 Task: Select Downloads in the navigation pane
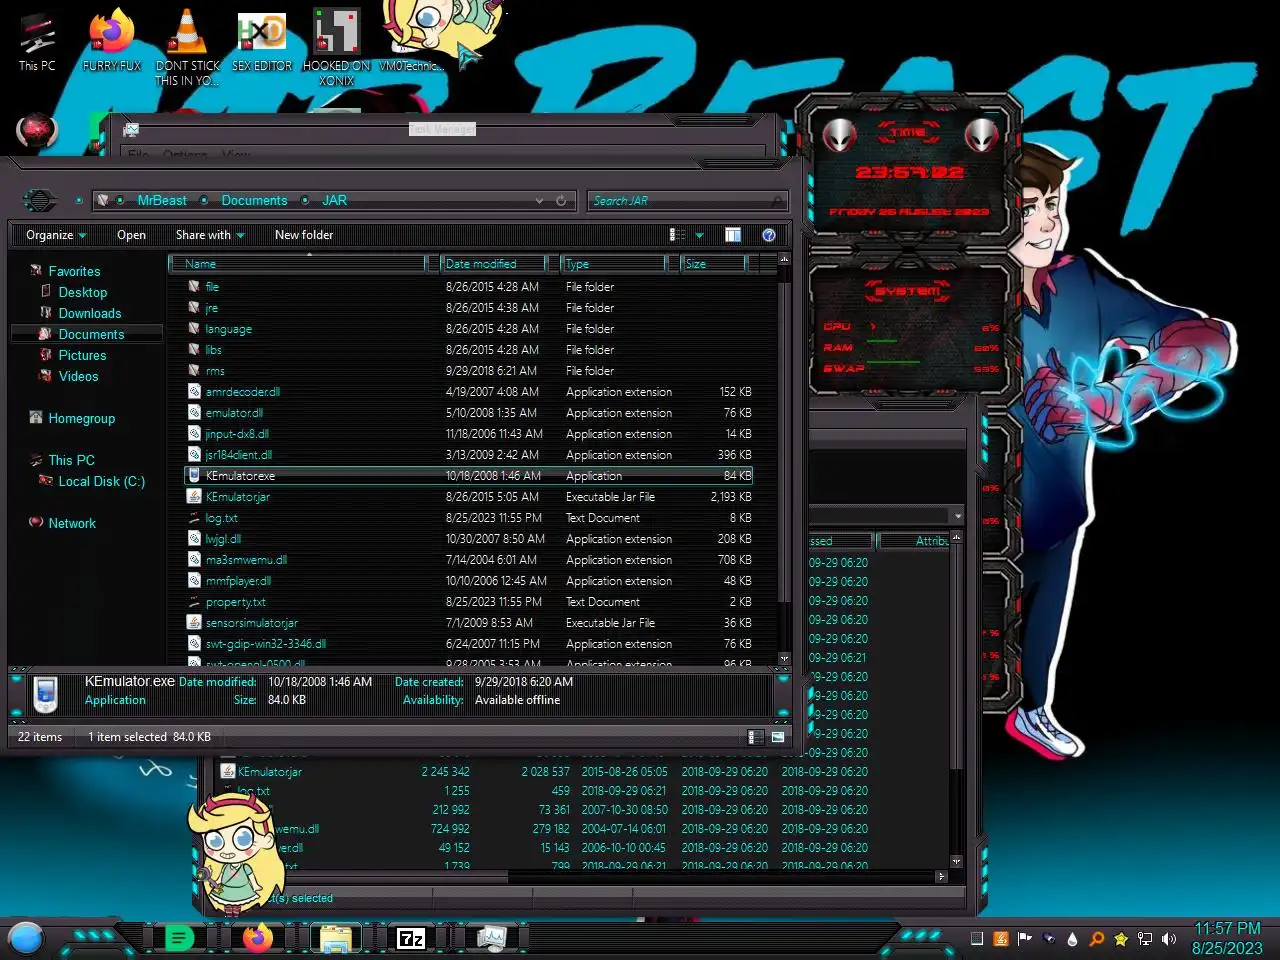pos(89,313)
